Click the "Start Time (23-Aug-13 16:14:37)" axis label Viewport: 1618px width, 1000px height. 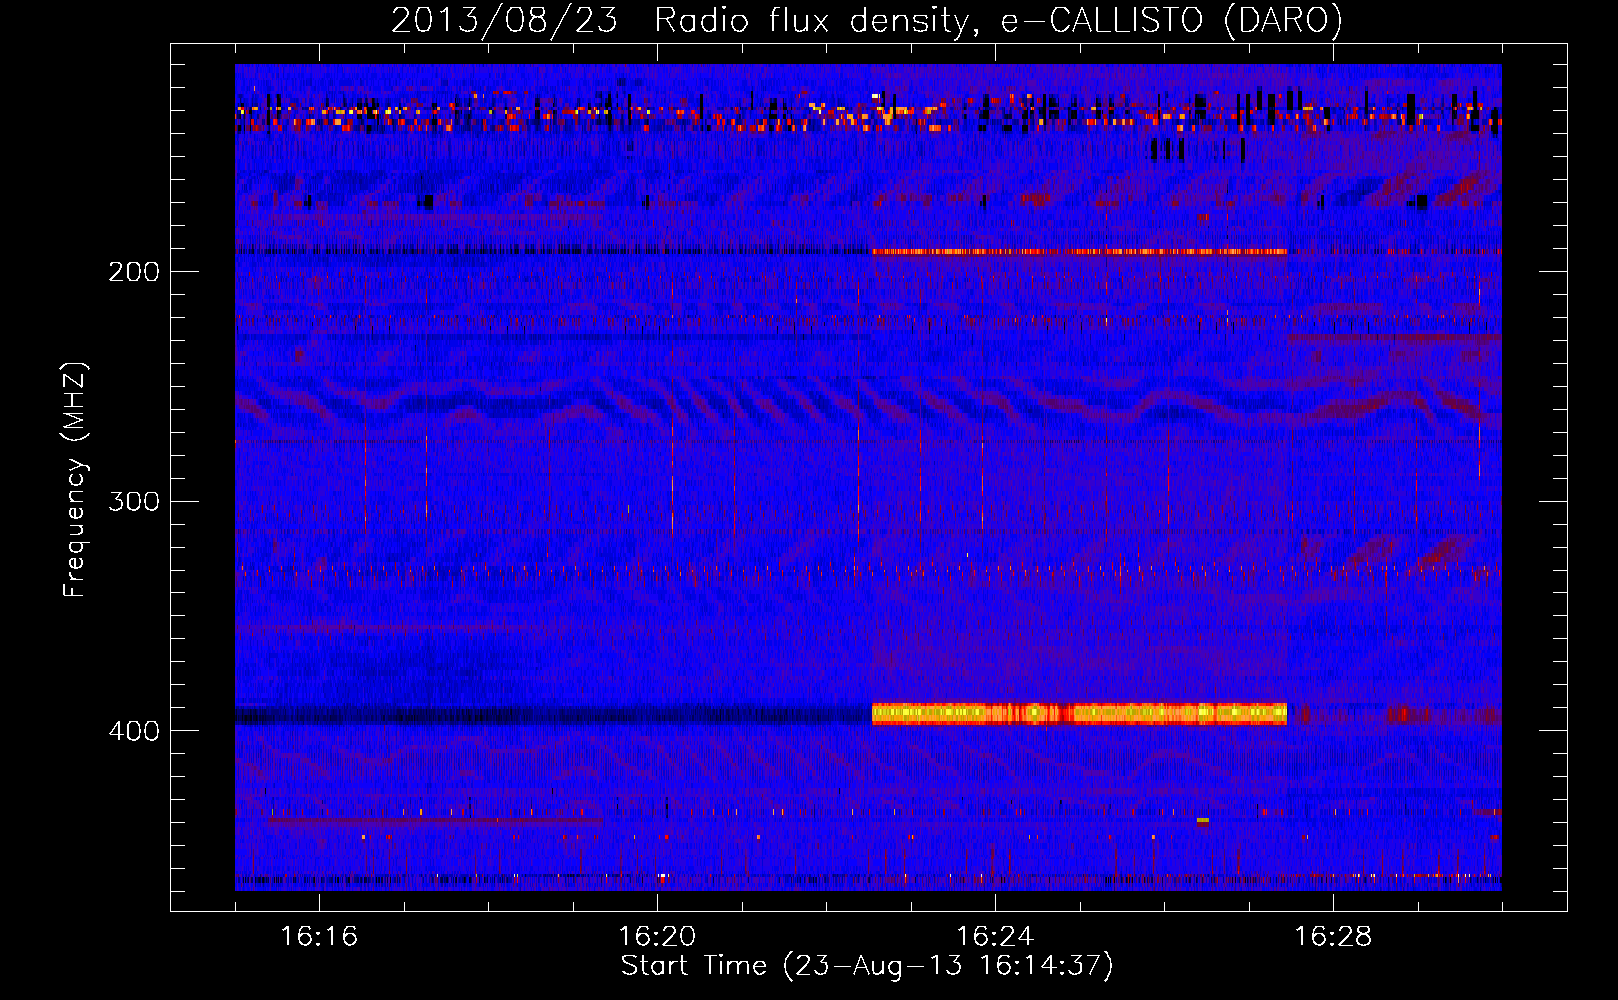coord(867,966)
